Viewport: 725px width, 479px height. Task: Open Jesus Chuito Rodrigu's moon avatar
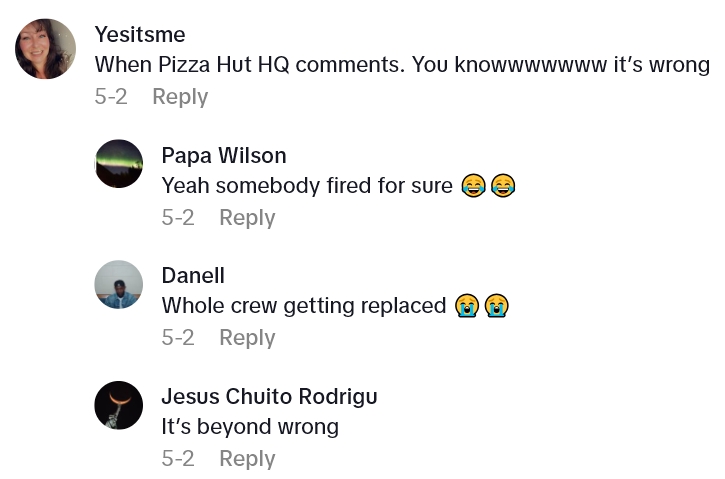point(119,405)
